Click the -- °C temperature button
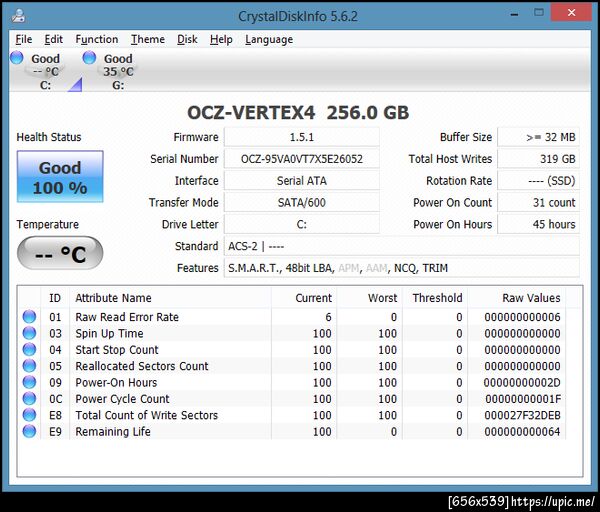The height and width of the screenshot is (512, 600). (x=60, y=253)
